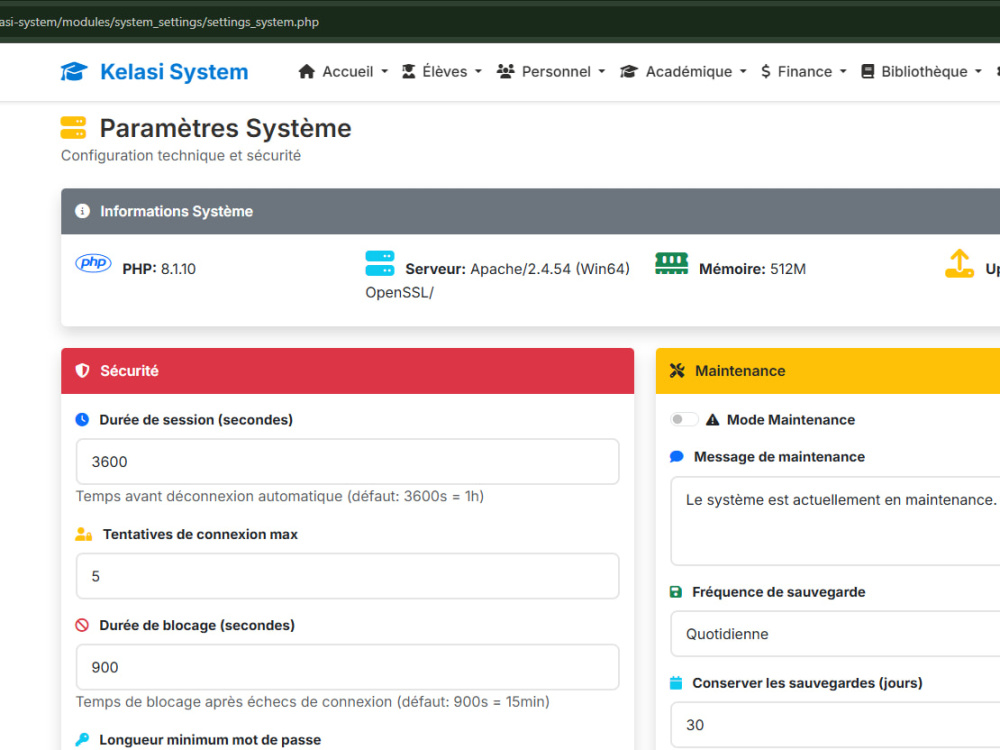Expand the caret next to Élèves

(478, 71)
